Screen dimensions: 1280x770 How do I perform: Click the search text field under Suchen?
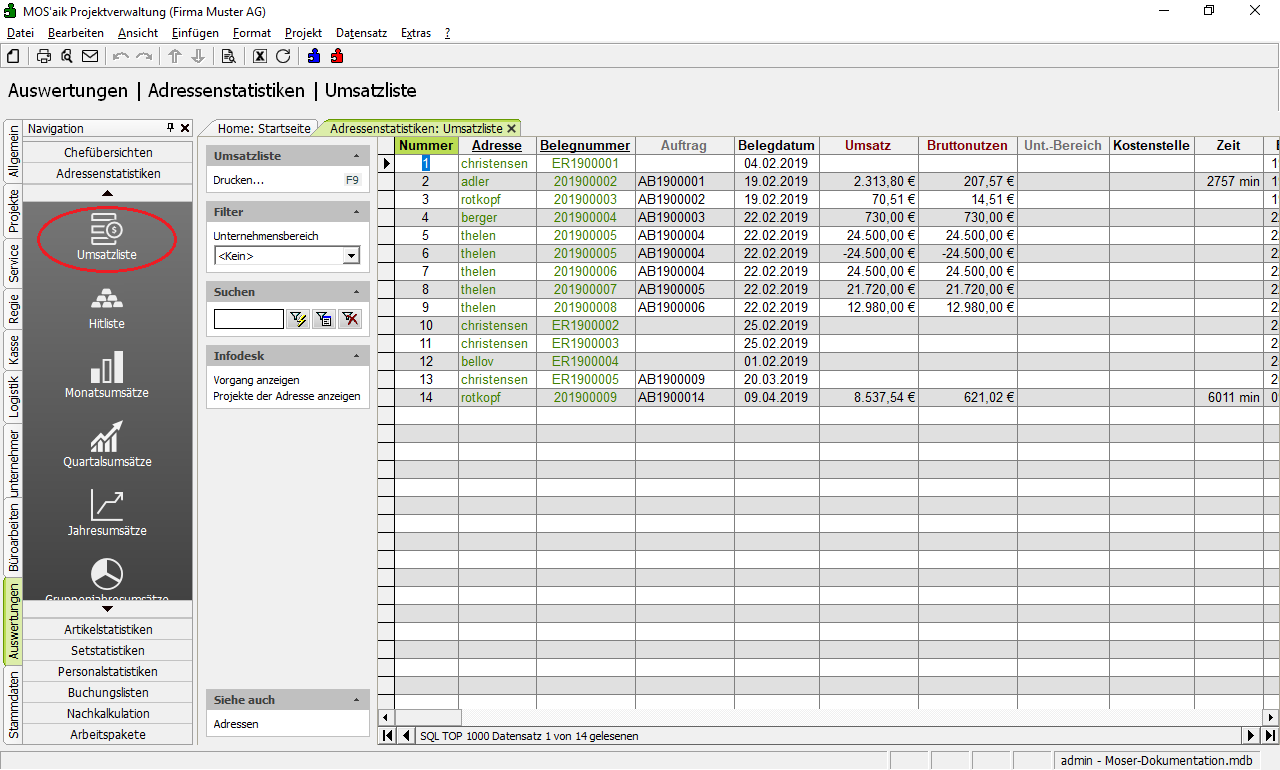click(x=248, y=319)
